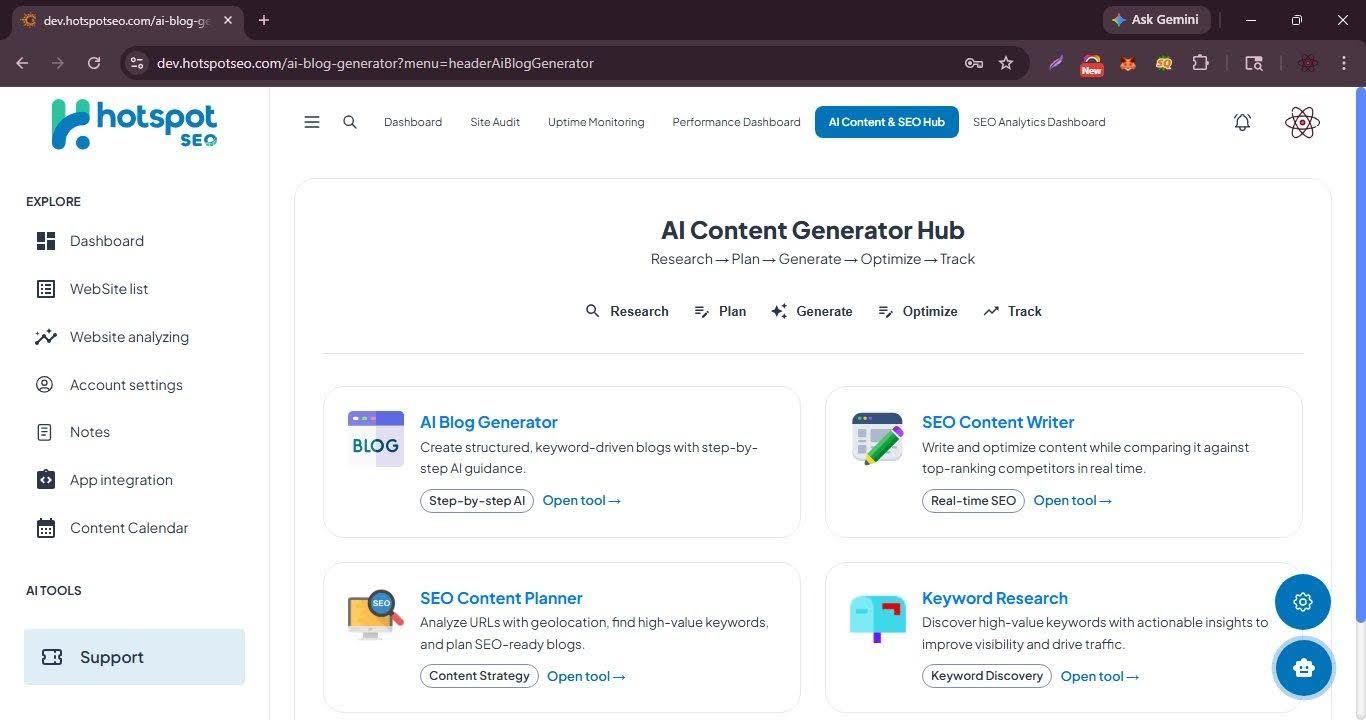Click the Ask Gemini button
1366x720 pixels.
pos(1156,20)
